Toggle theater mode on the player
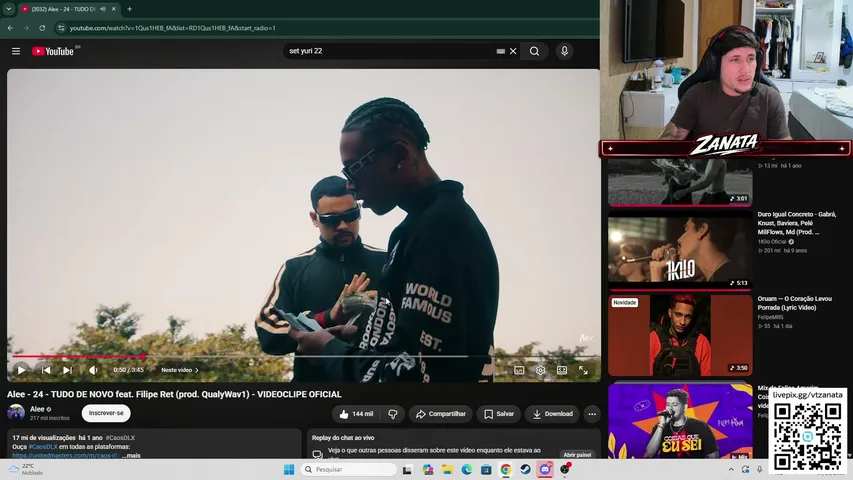Image resolution: width=853 pixels, height=480 pixels. pos(562,370)
